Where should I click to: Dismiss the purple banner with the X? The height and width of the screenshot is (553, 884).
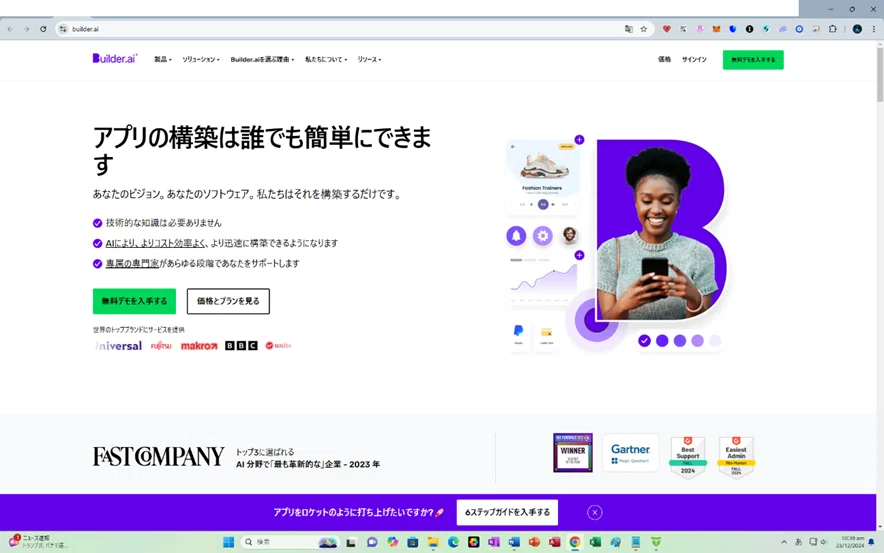[x=594, y=512]
